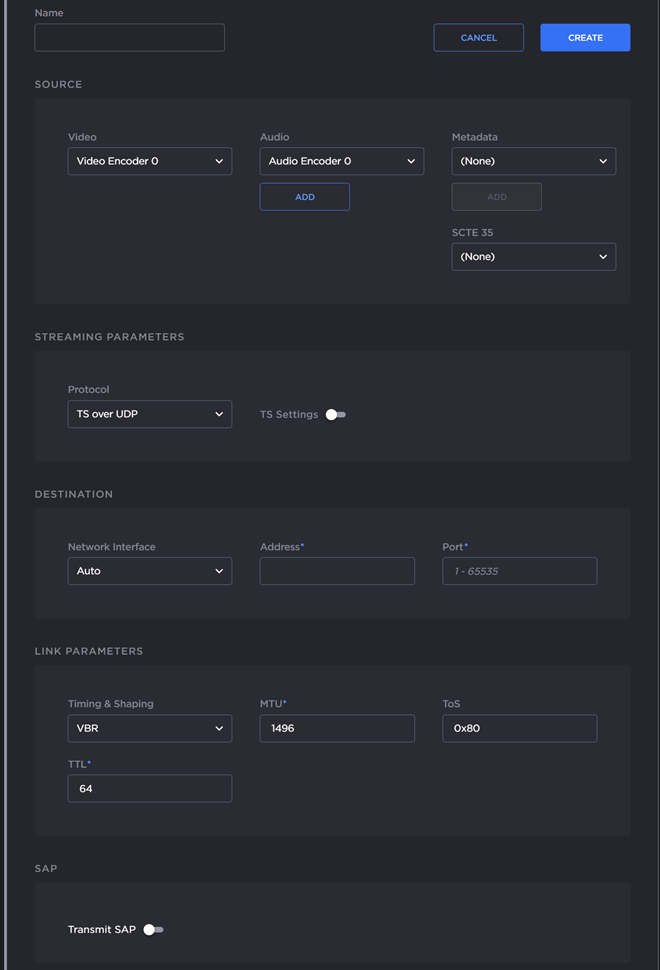Open the SCTE 35 dropdown
The width and height of the screenshot is (660, 970).
point(533,256)
